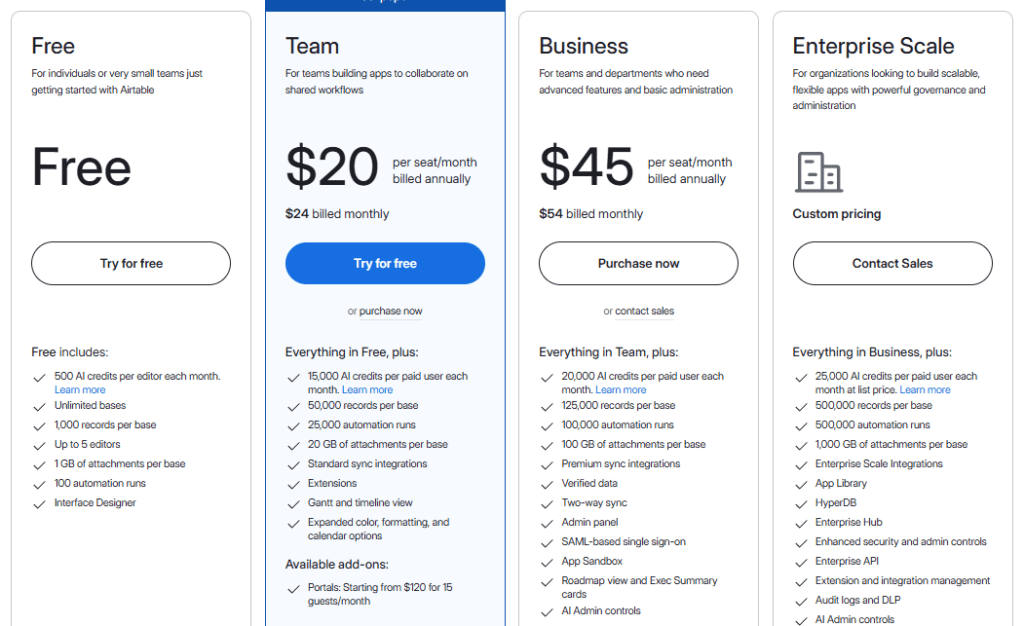The height and width of the screenshot is (626, 1024).
Task: Click the checkmark beside Premium sync integrations
Action: point(548,464)
